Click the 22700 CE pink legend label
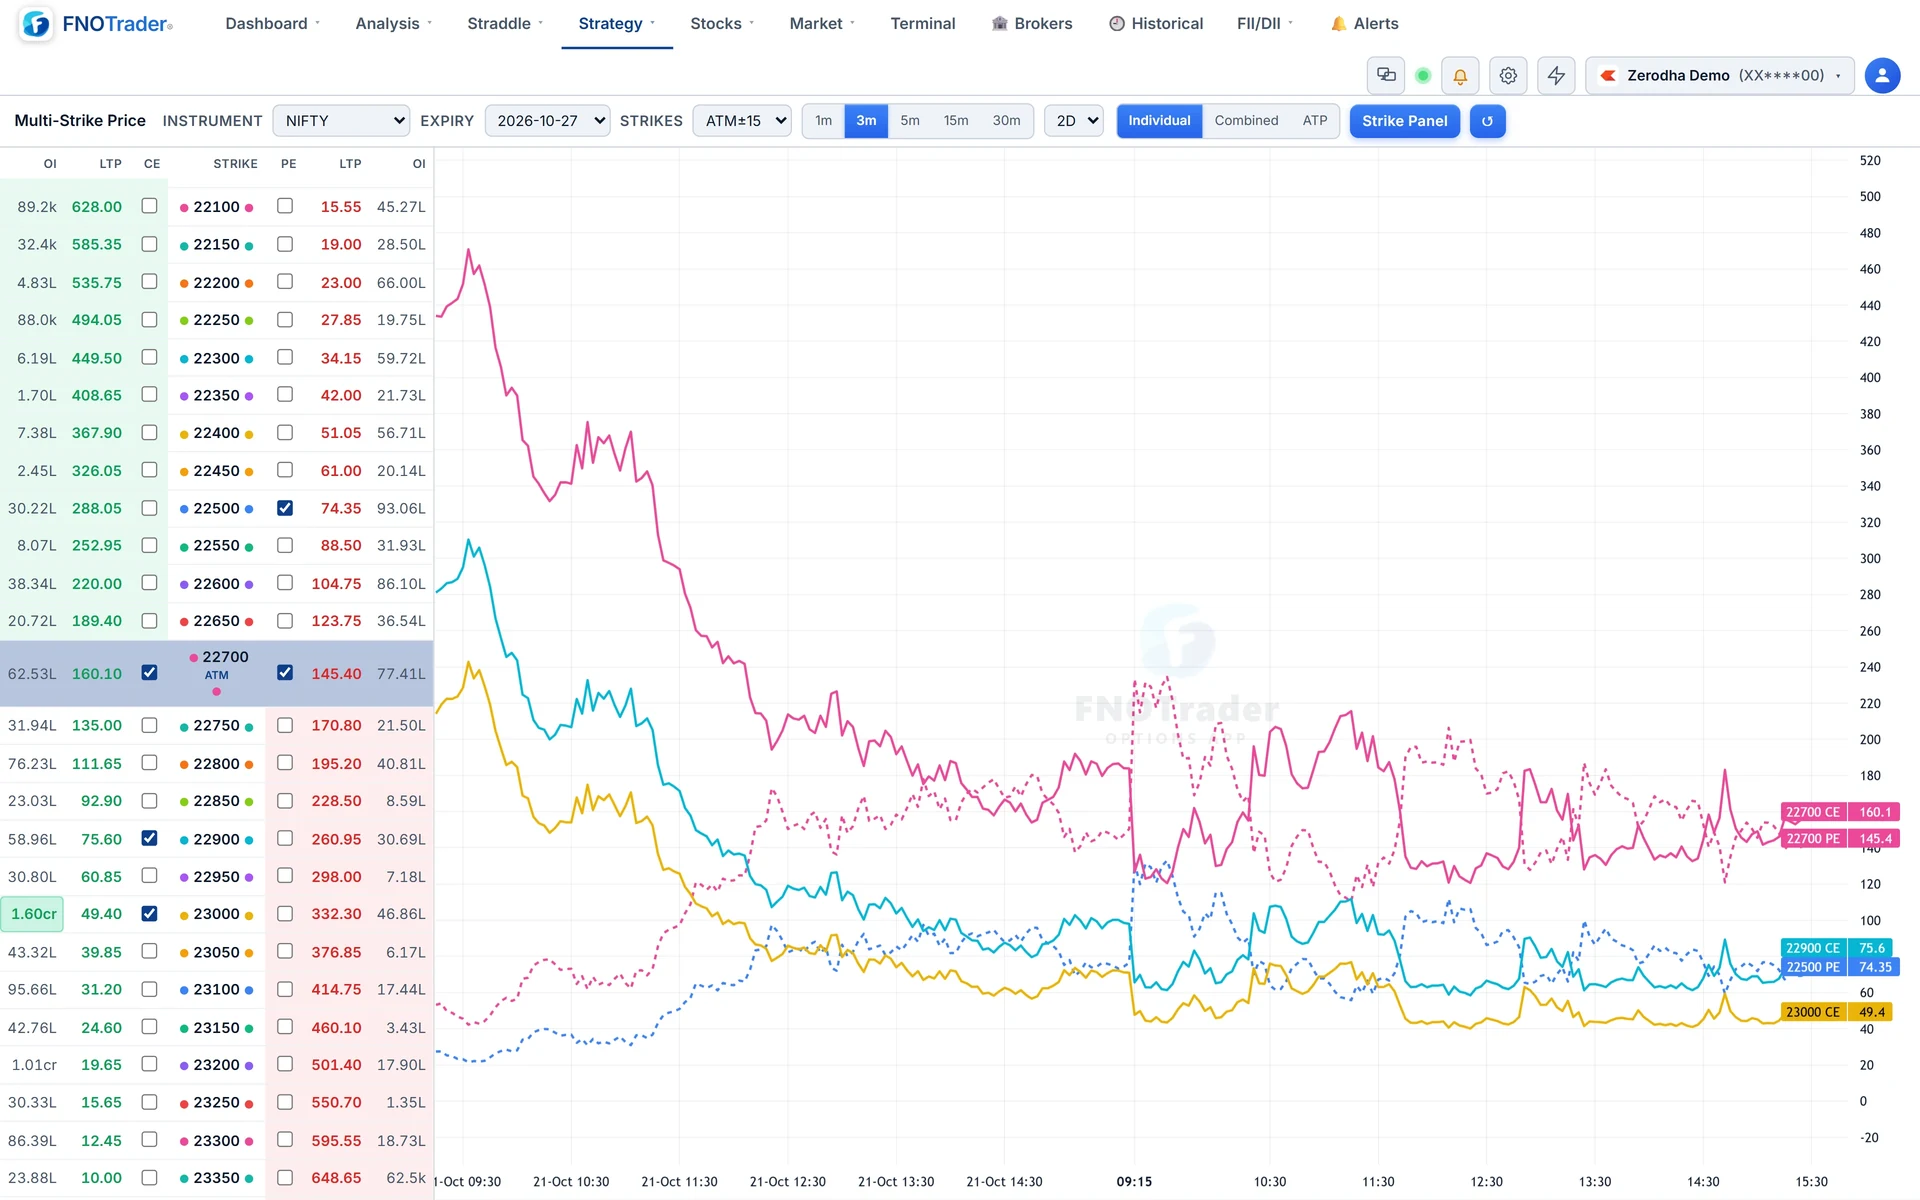 pyautogui.click(x=1813, y=812)
